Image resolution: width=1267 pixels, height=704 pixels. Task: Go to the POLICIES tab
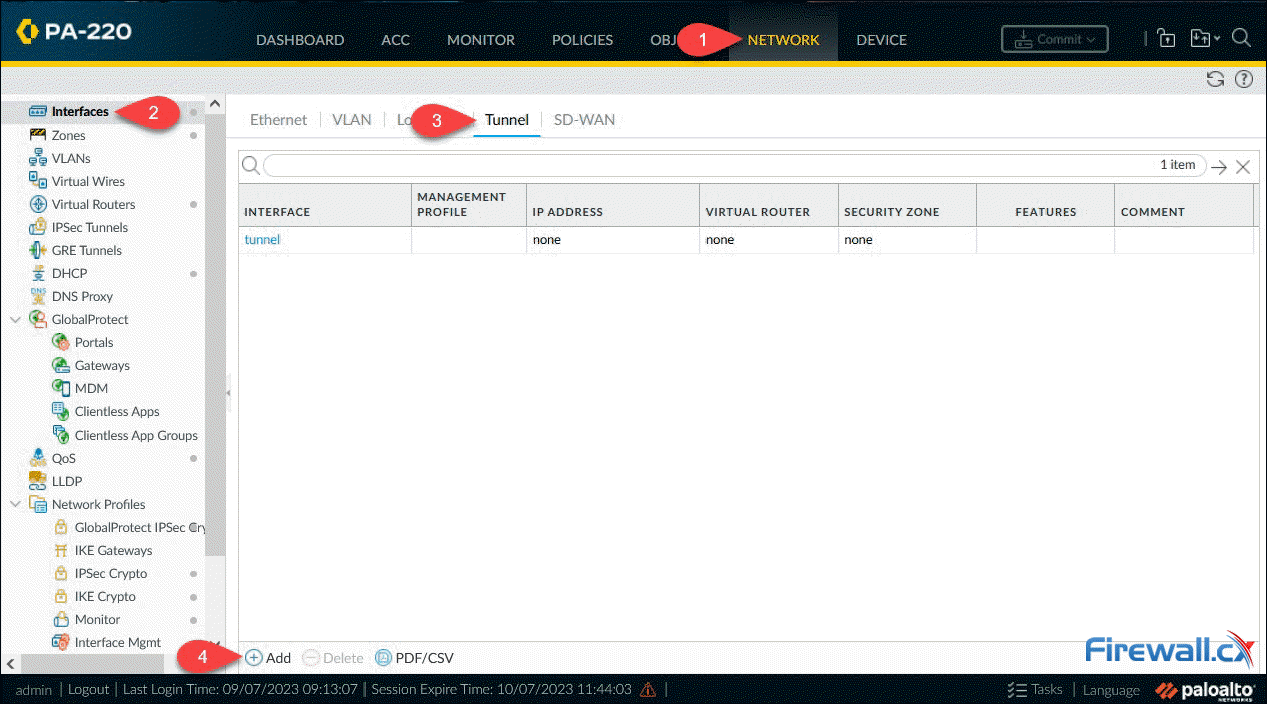tap(583, 40)
